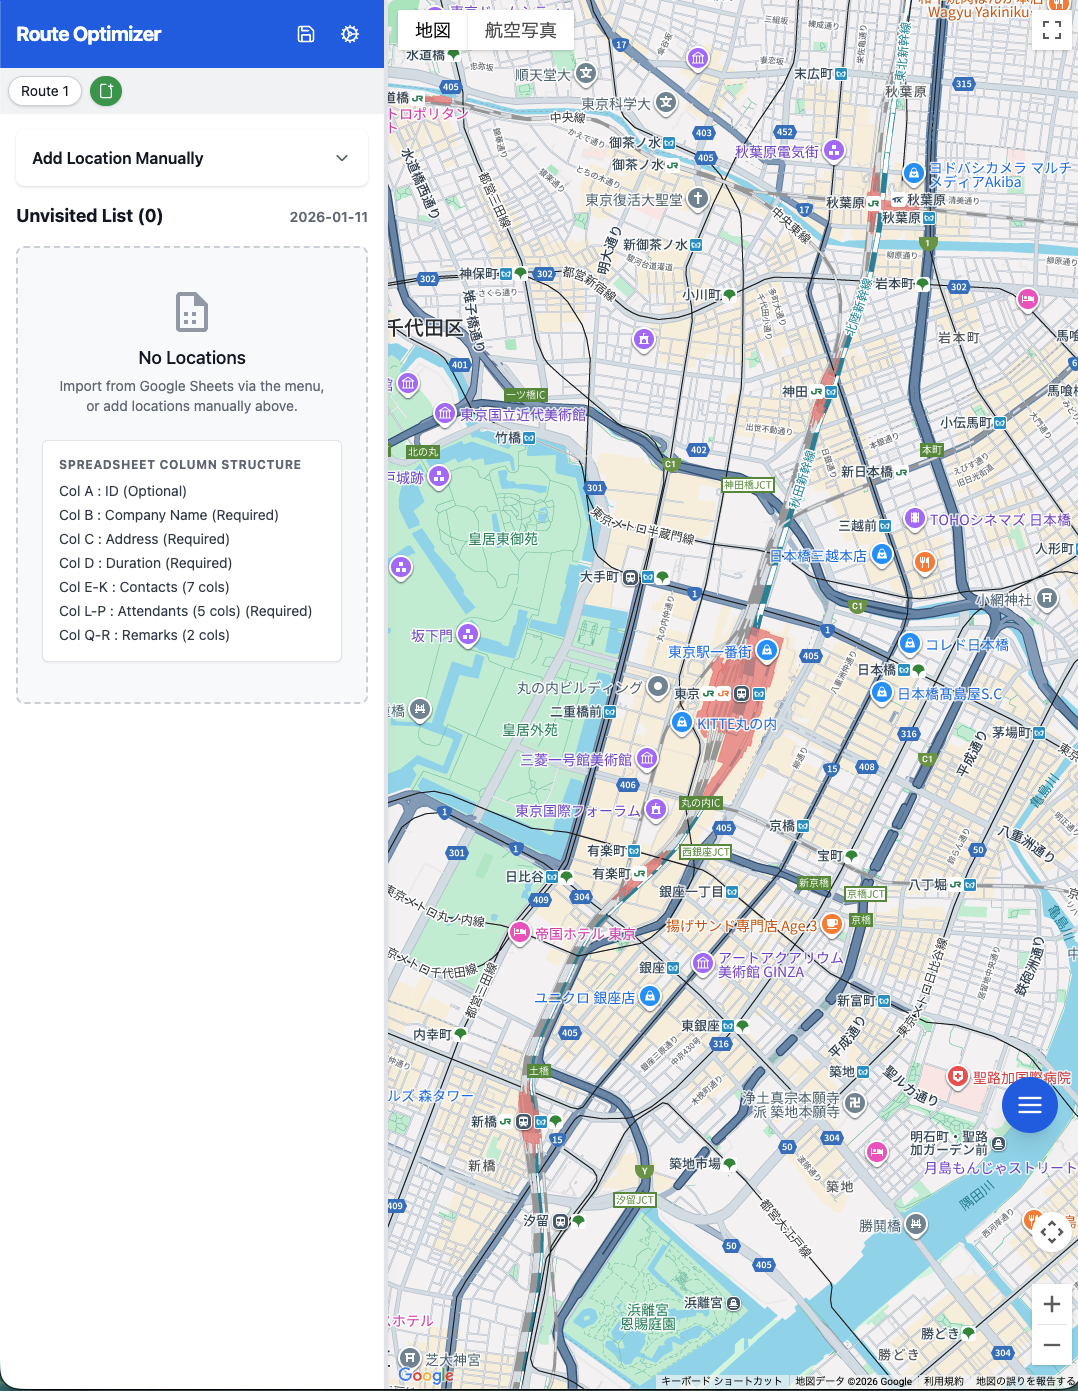The image size is (1078, 1391).
Task: Click the 東京国立近代美術館 museum marker
Action: coord(445,412)
